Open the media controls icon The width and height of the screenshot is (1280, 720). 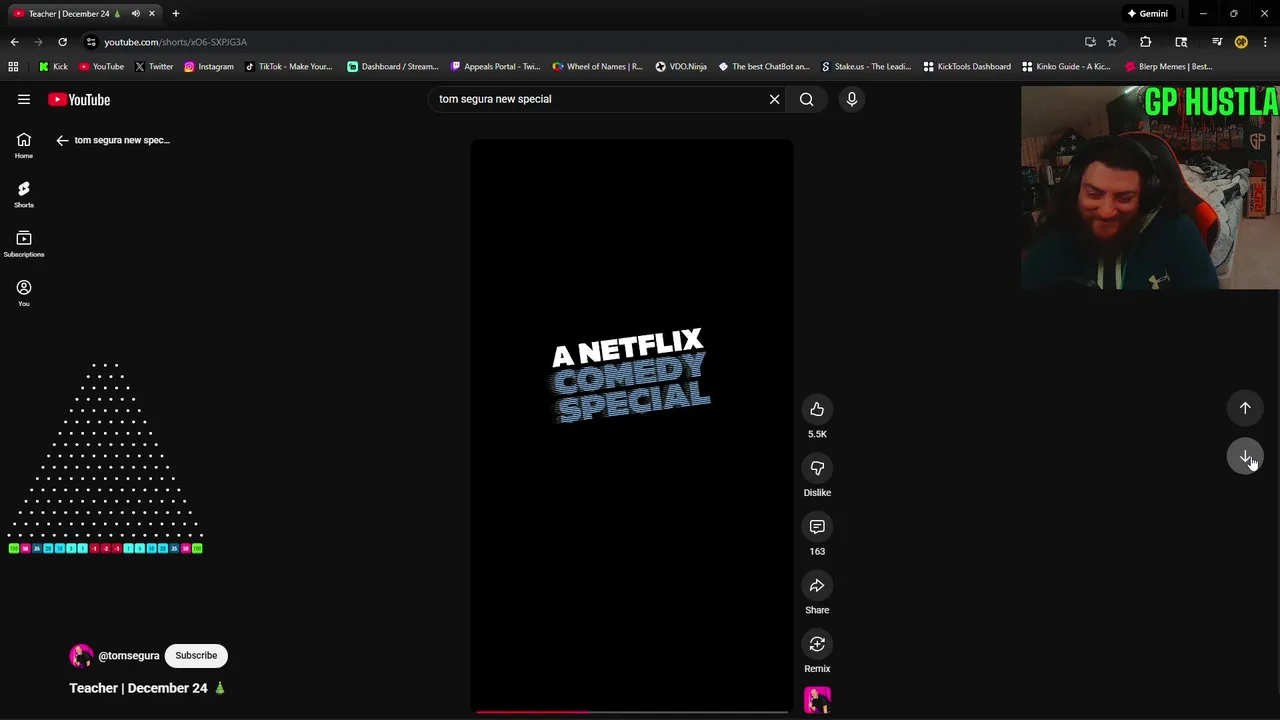tap(1217, 42)
